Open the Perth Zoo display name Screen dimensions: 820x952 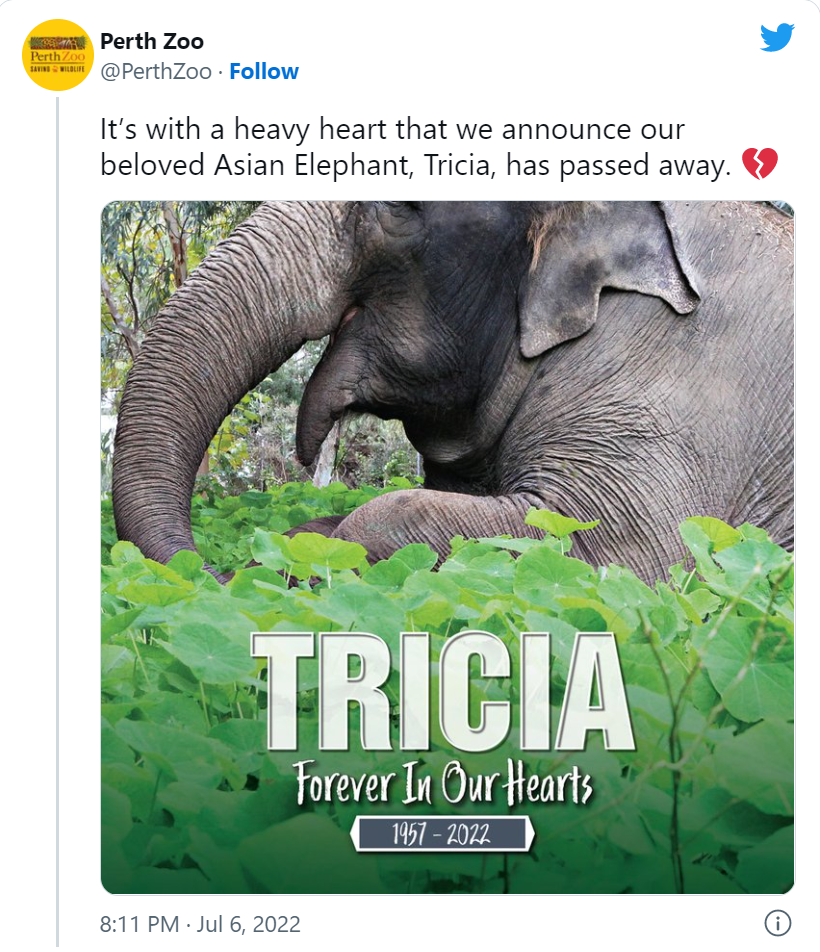click(x=152, y=41)
